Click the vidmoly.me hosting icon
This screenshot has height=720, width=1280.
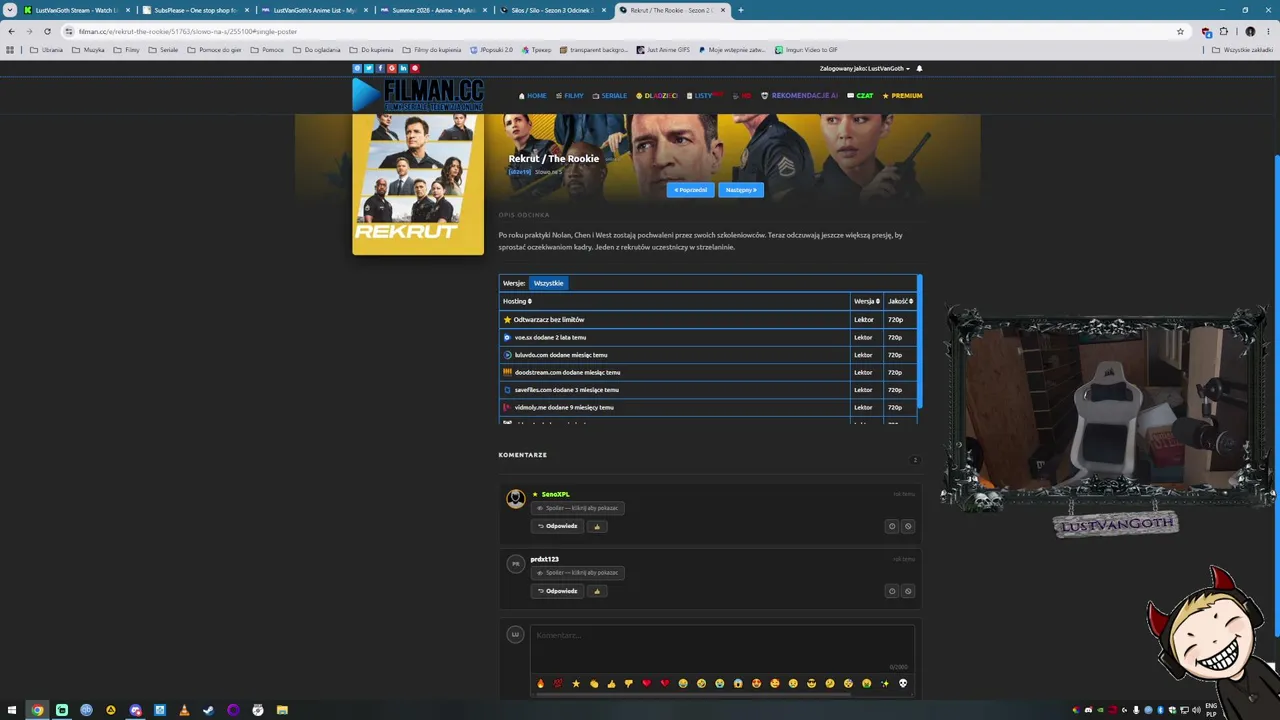pos(507,408)
